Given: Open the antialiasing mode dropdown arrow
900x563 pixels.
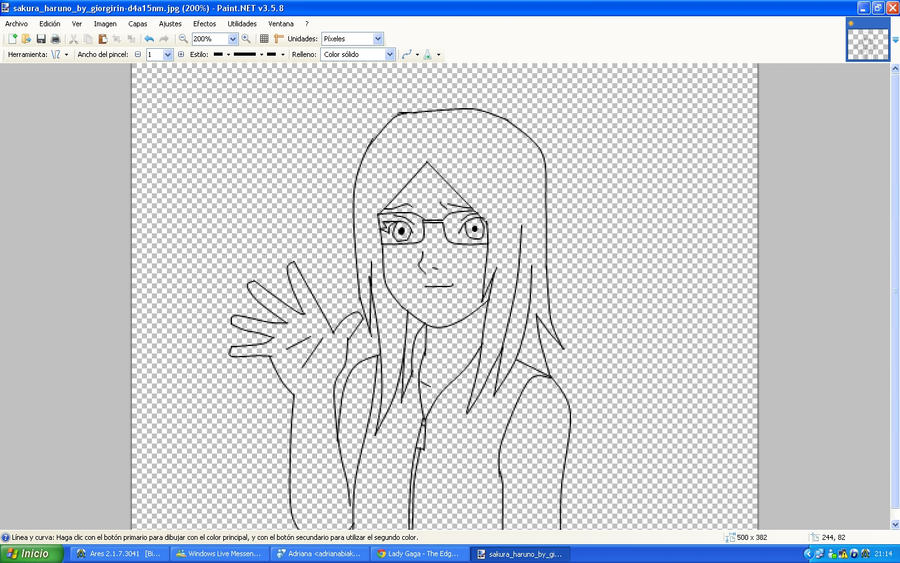Looking at the screenshot, I should coord(417,55).
